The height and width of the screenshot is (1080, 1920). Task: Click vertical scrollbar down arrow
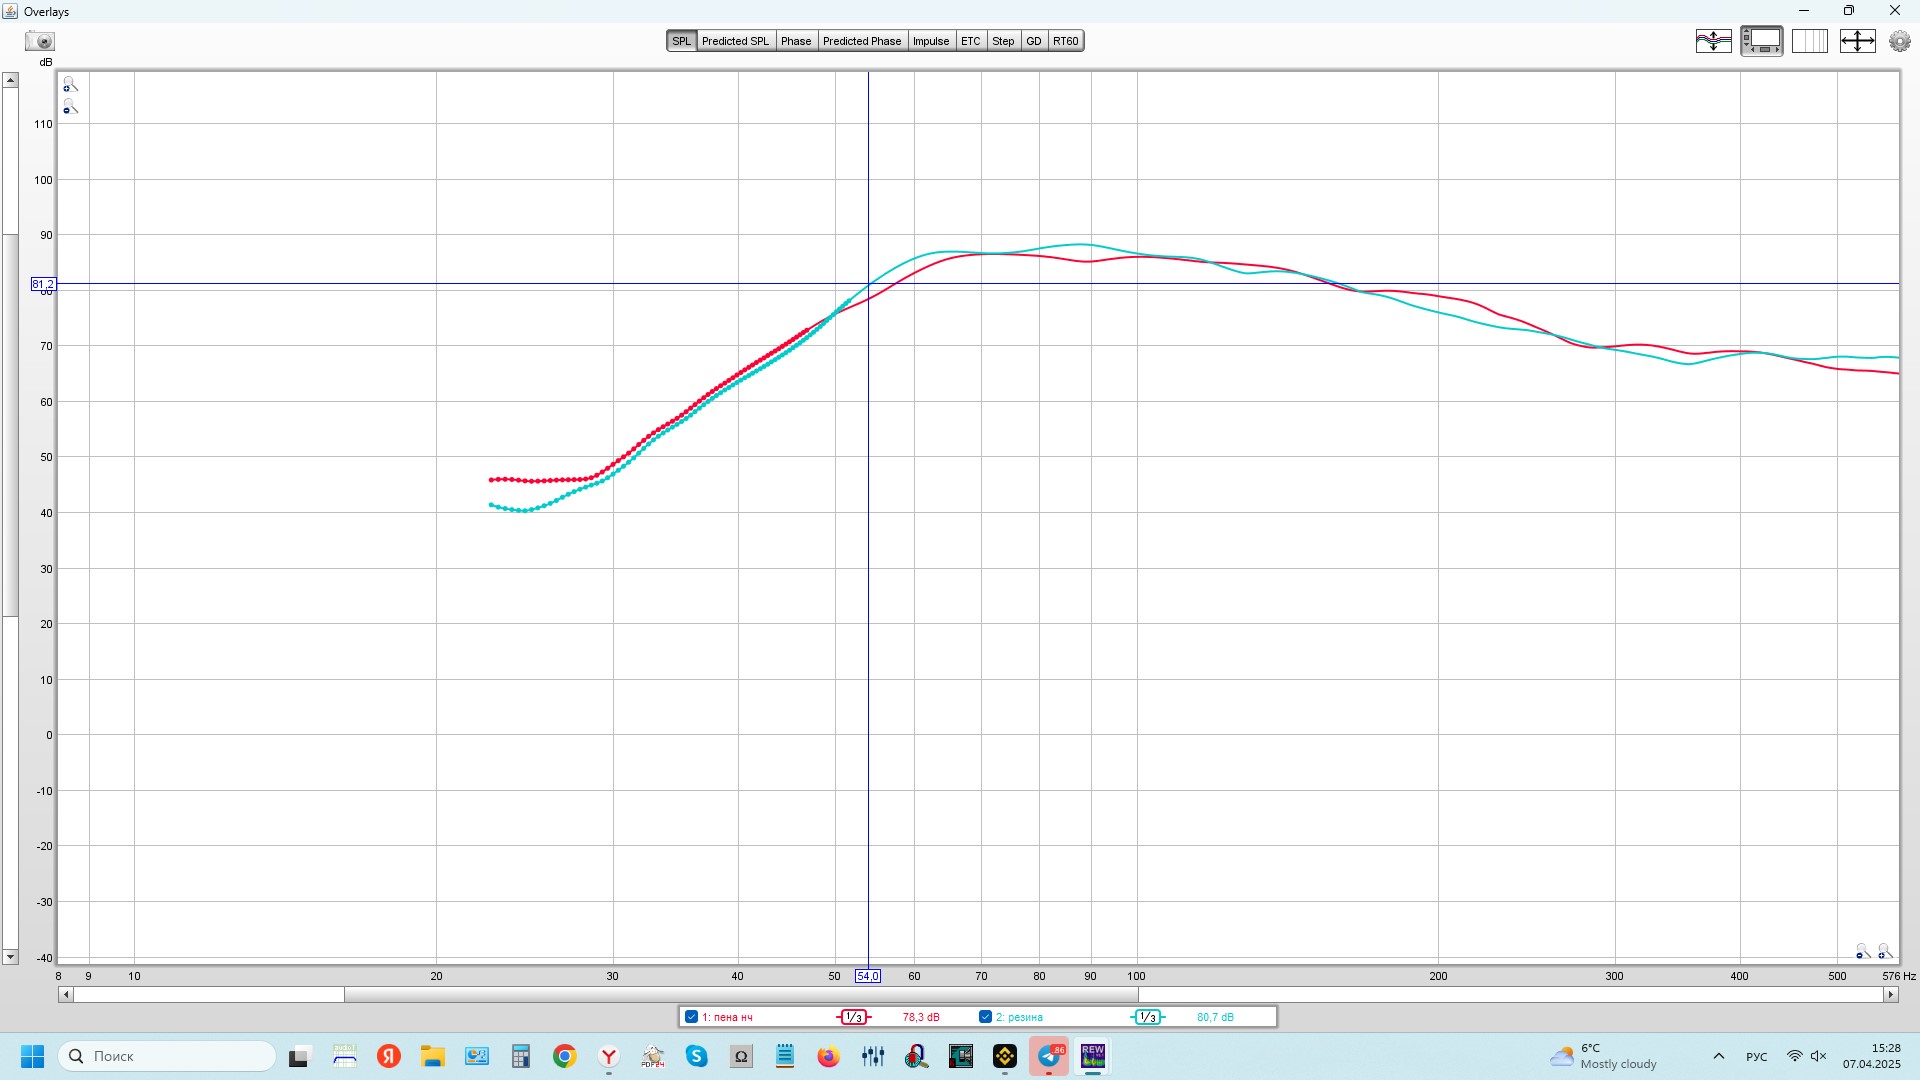point(10,957)
